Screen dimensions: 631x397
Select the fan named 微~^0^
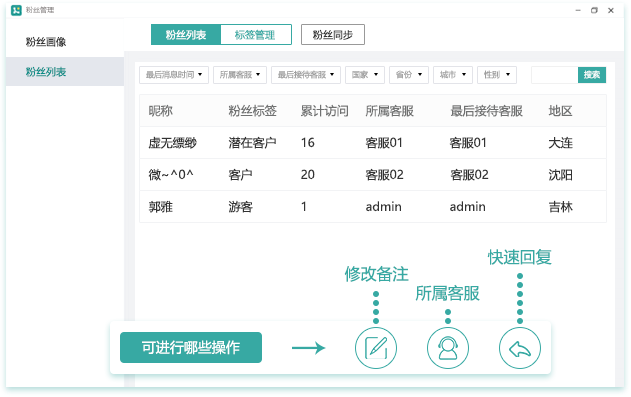pyautogui.click(x=171, y=175)
